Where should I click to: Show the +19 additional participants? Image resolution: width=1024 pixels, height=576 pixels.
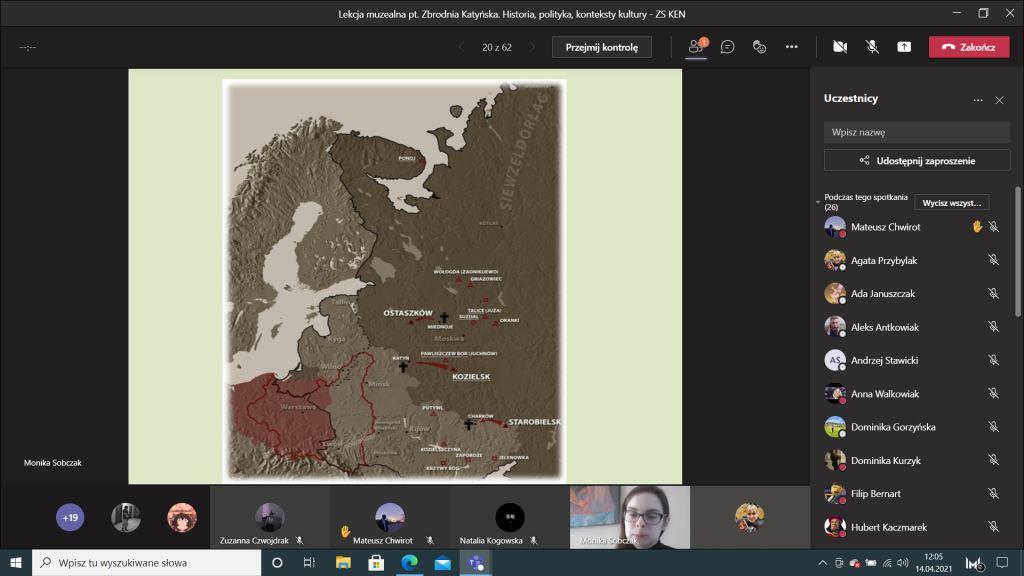pyautogui.click(x=70, y=518)
